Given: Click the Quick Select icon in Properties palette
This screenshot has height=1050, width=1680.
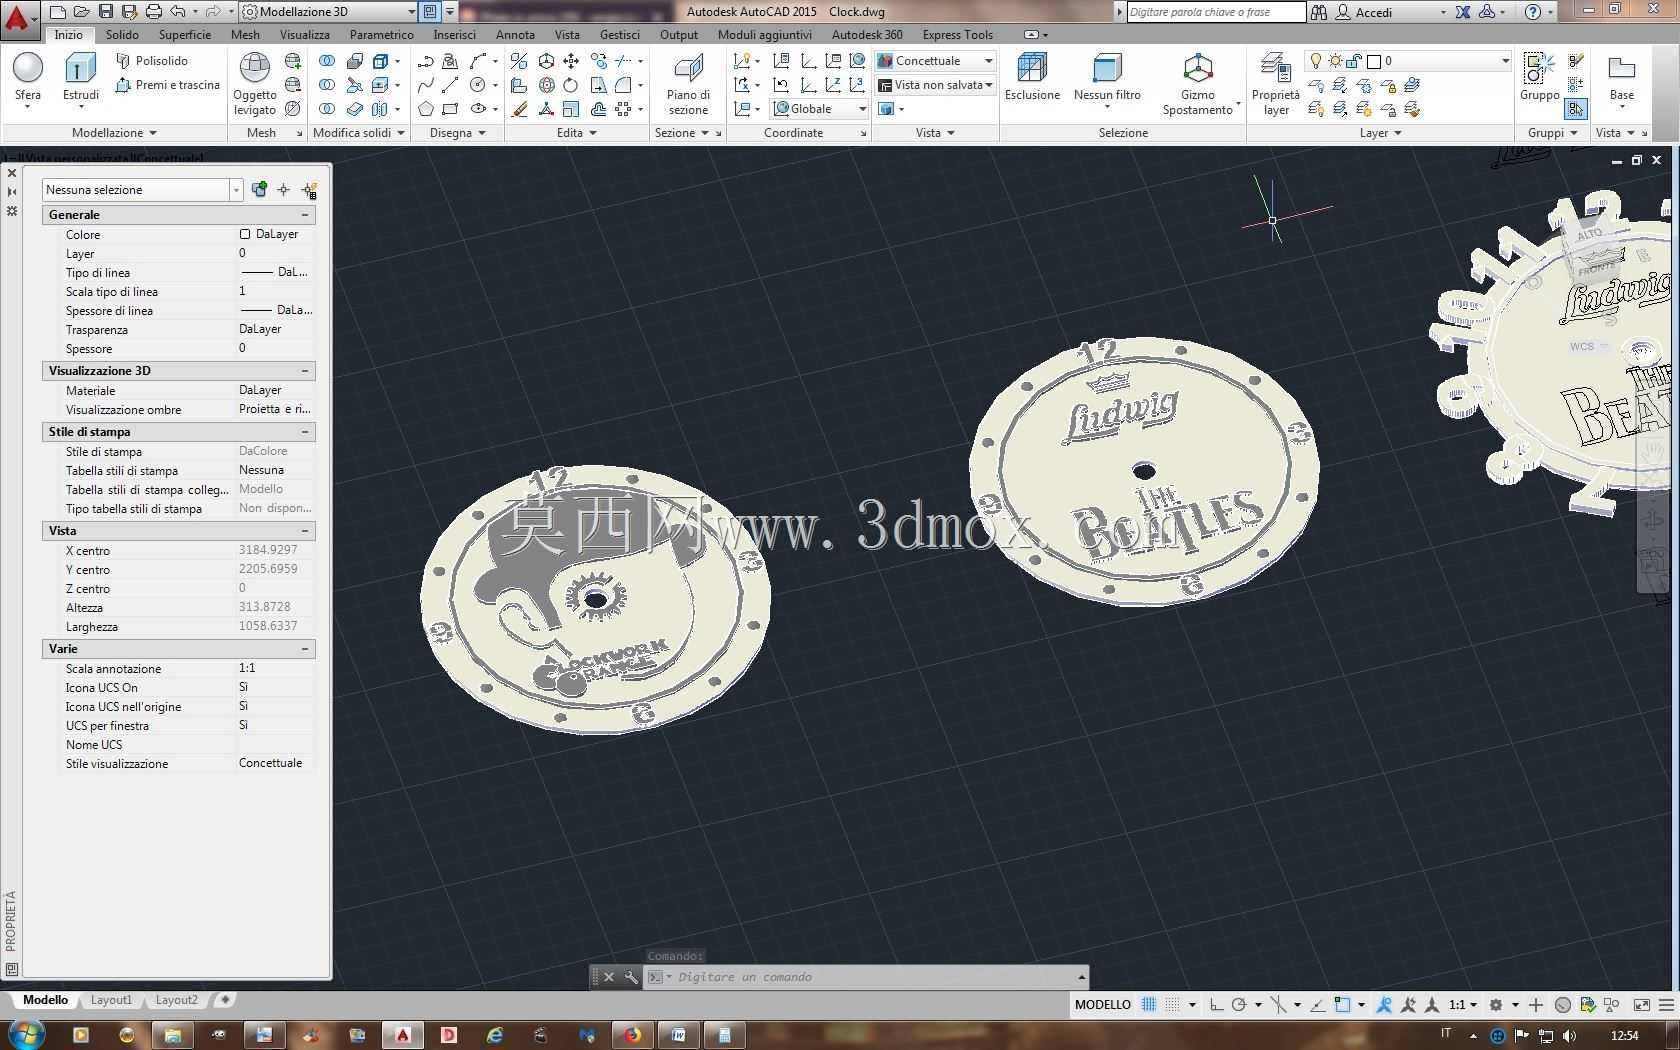Looking at the screenshot, I should [x=309, y=190].
